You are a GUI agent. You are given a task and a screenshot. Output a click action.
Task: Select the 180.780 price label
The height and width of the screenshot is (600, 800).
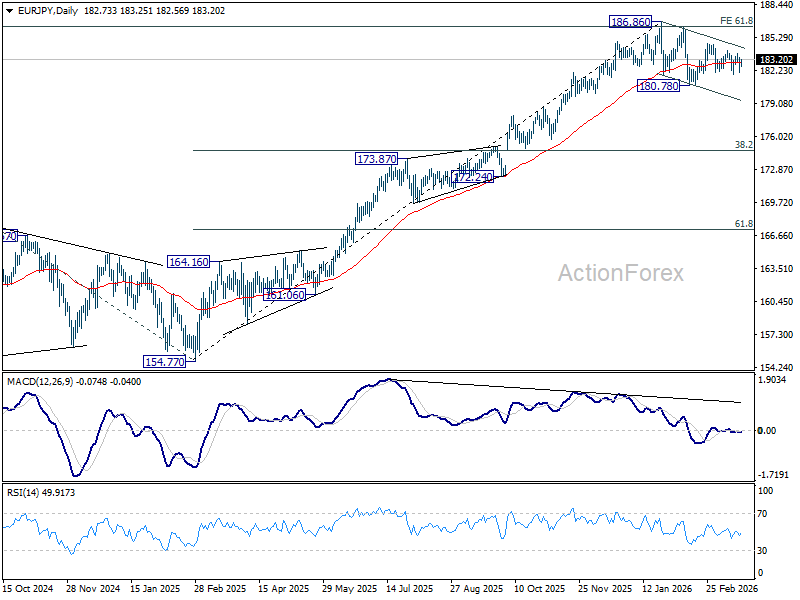point(659,86)
